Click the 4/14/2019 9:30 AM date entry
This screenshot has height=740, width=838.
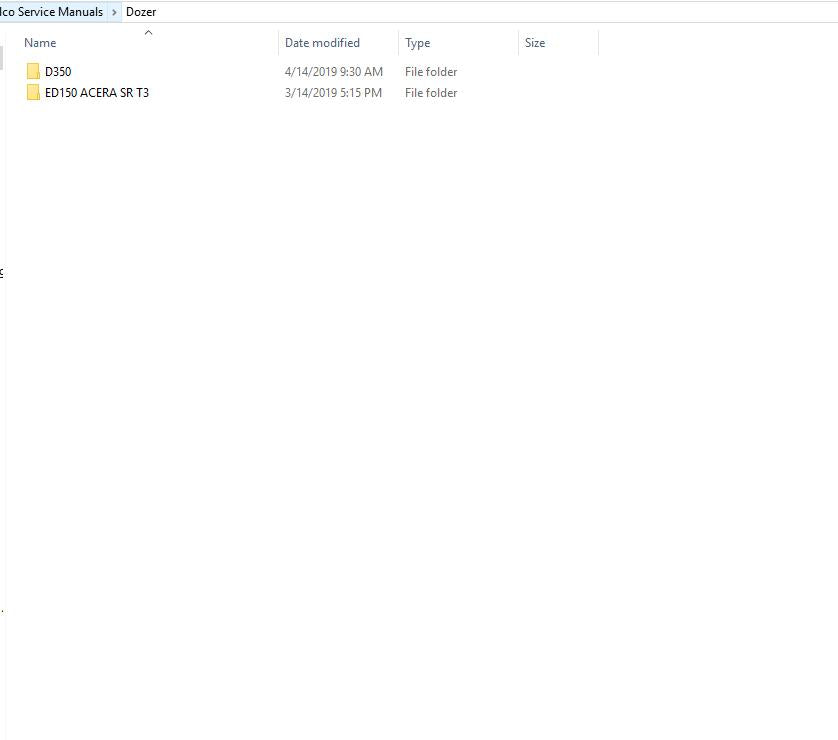tap(333, 72)
